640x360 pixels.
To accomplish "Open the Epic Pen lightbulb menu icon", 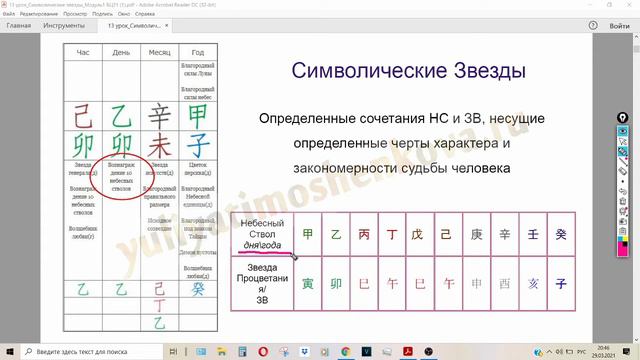I will (x=623, y=118).
